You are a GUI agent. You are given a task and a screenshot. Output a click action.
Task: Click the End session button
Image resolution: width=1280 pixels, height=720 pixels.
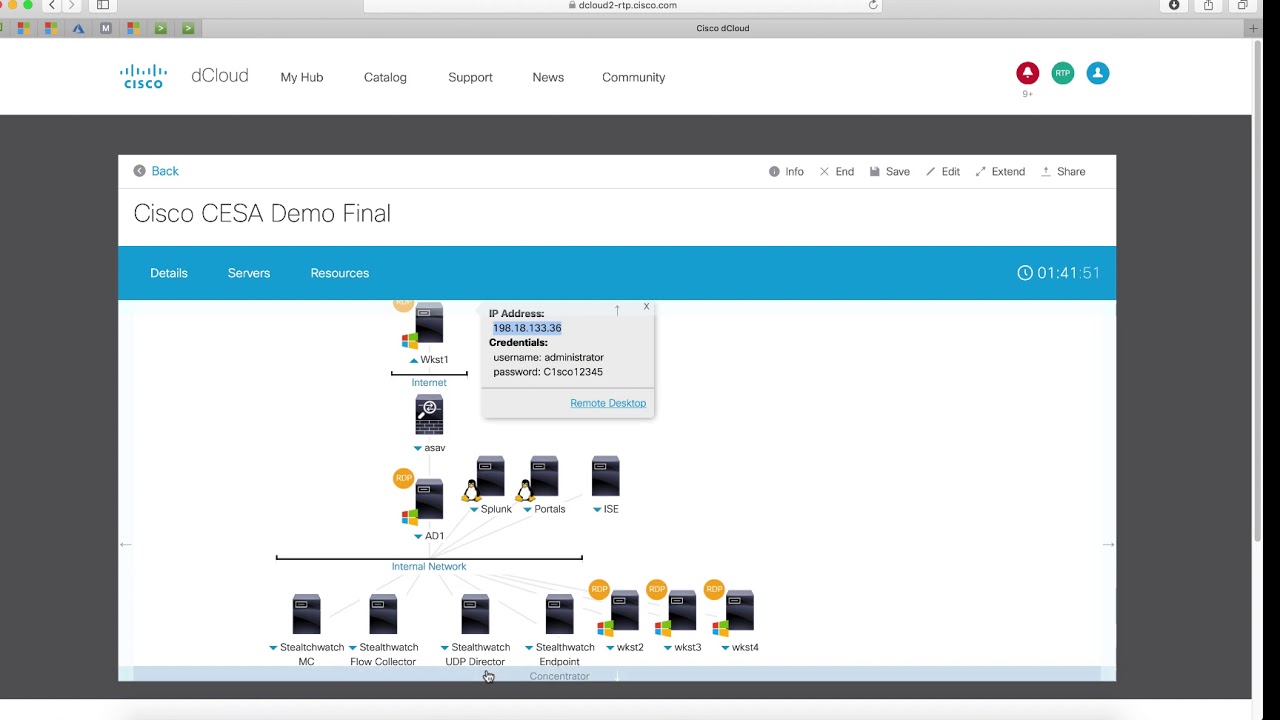tap(837, 172)
